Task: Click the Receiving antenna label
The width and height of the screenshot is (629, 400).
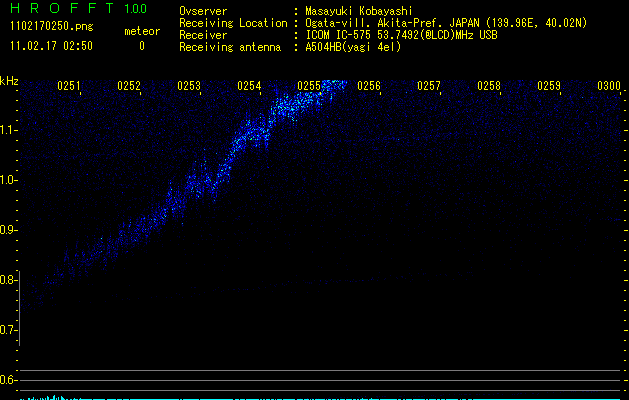Action: coord(230,47)
